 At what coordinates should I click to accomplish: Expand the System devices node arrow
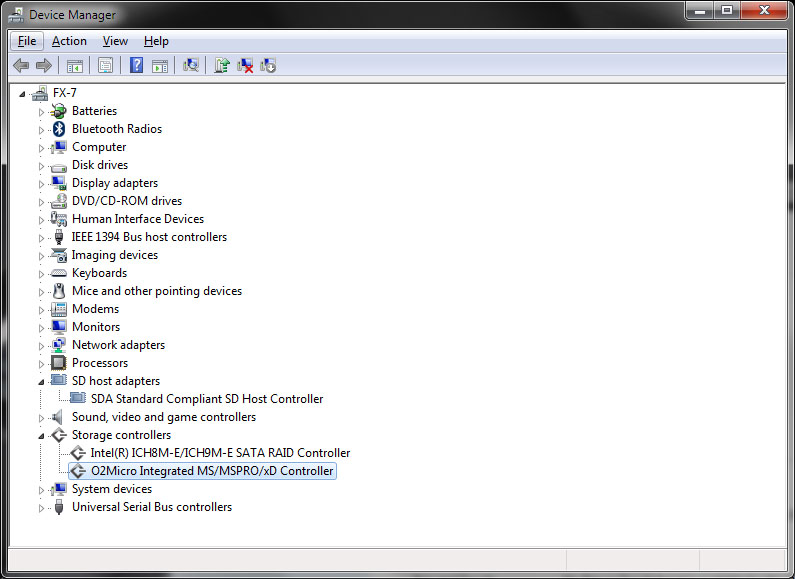41,490
